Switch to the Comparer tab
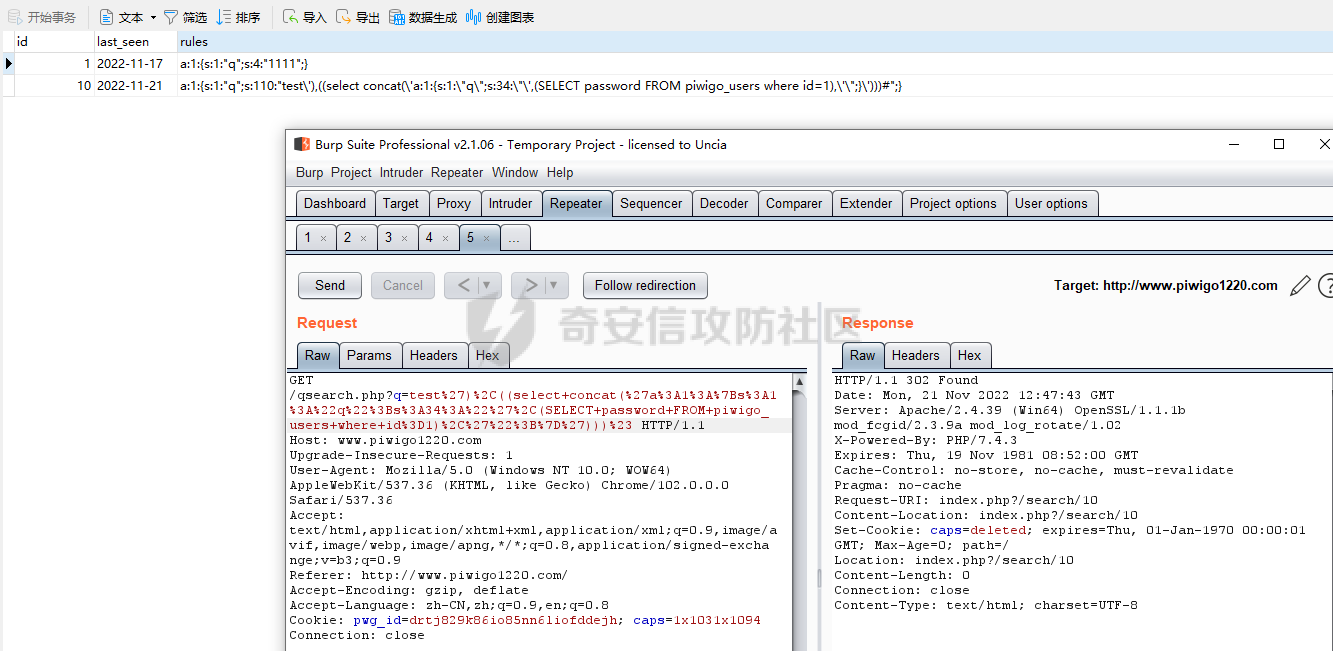The width and height of the screenshot is (1333, 651). coord(794,203)
